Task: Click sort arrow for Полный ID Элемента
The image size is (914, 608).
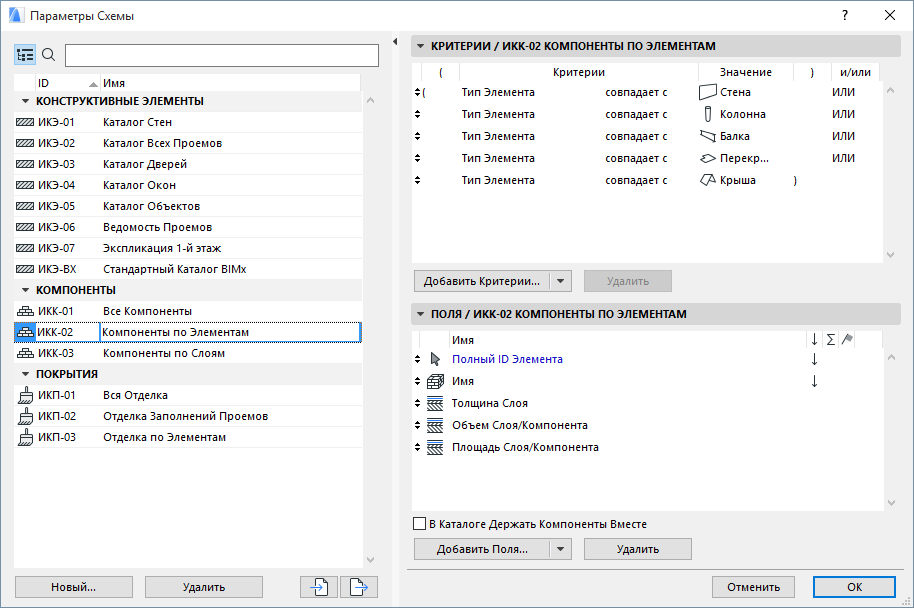Action: pos(814,359)
